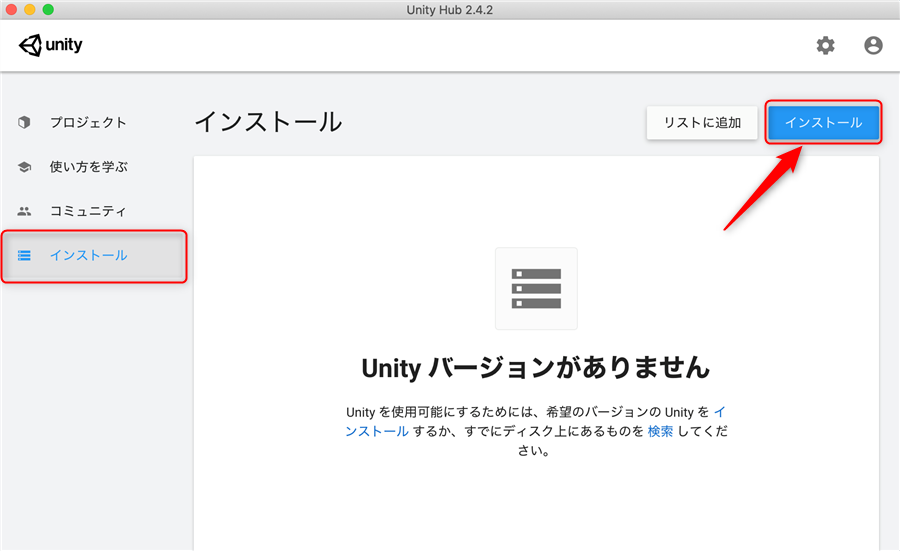Click the Unity logo in the header
This screenshot has height=551, width=900.
tap(51, 45)
